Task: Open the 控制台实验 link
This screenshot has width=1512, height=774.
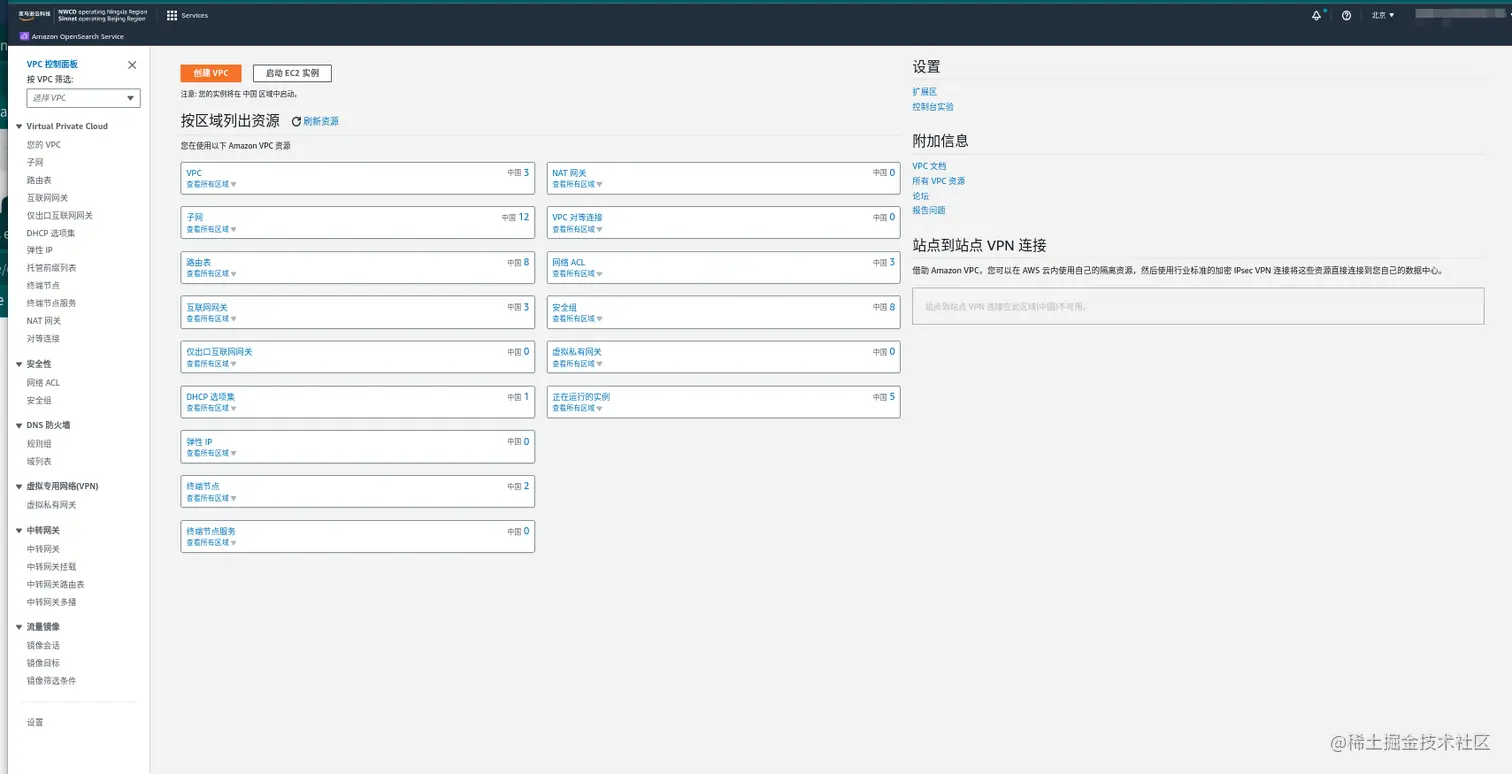Action: (933, 106)
